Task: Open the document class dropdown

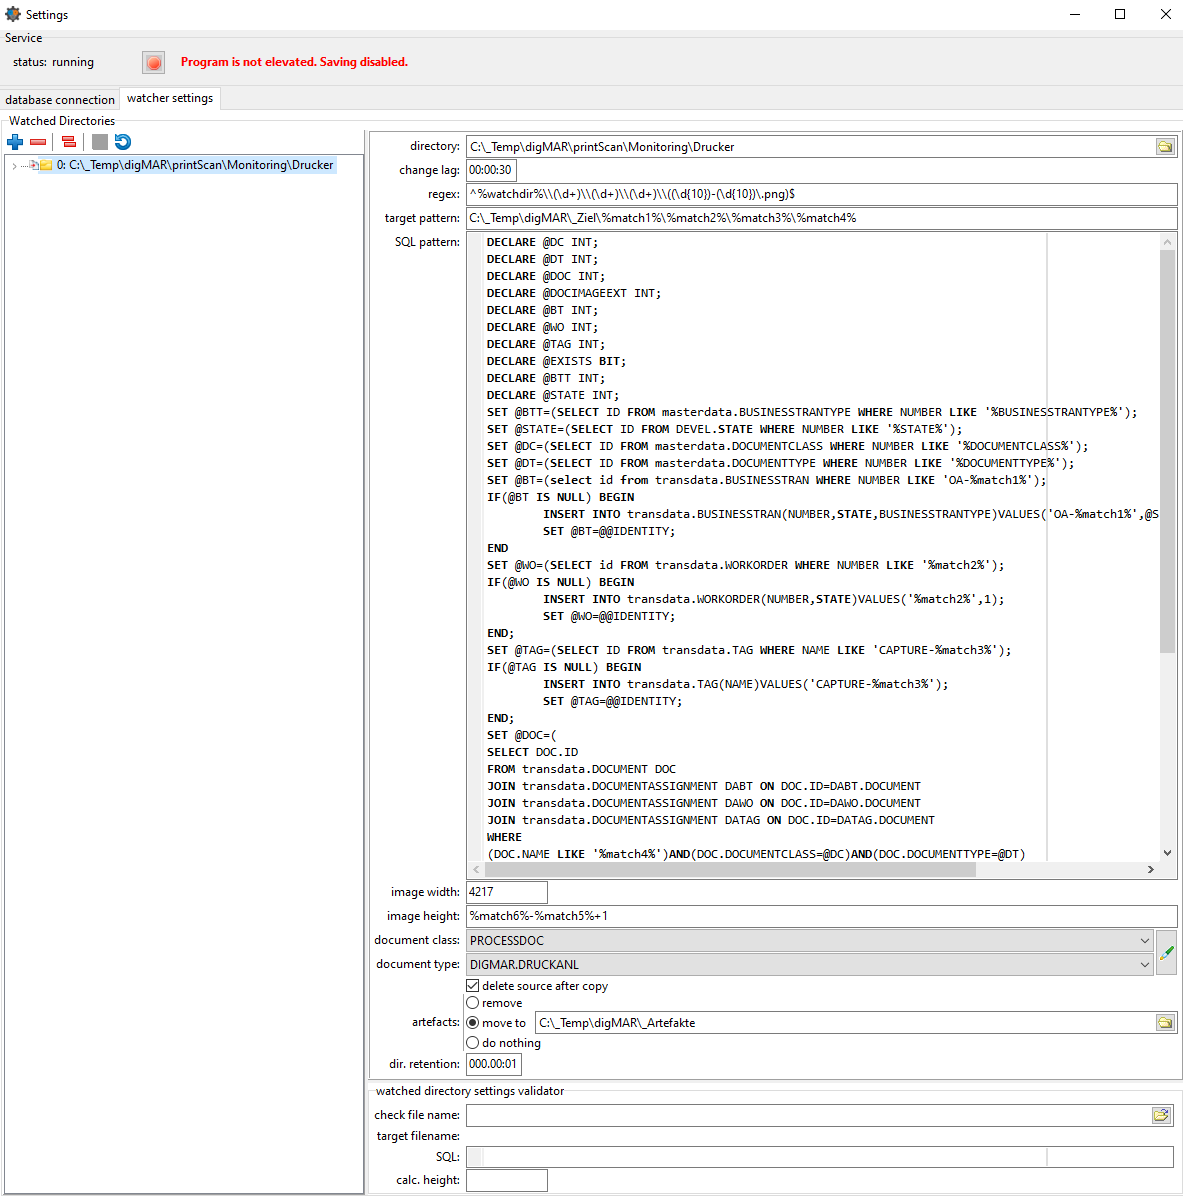Action: (x=1144, y=941)
